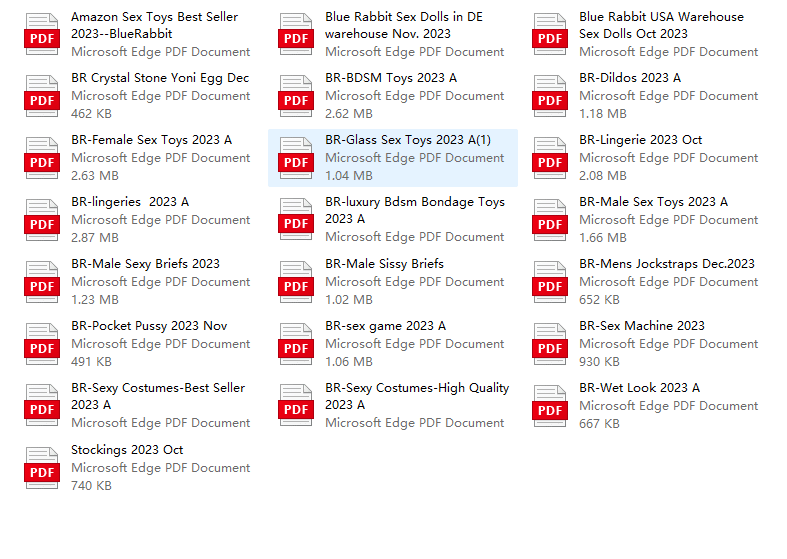The image size is (787, 559).
Task: Click size '1.66 MB' under BR-Male Sex Toys
Action: pyautogui.click(x=603, y=238)
